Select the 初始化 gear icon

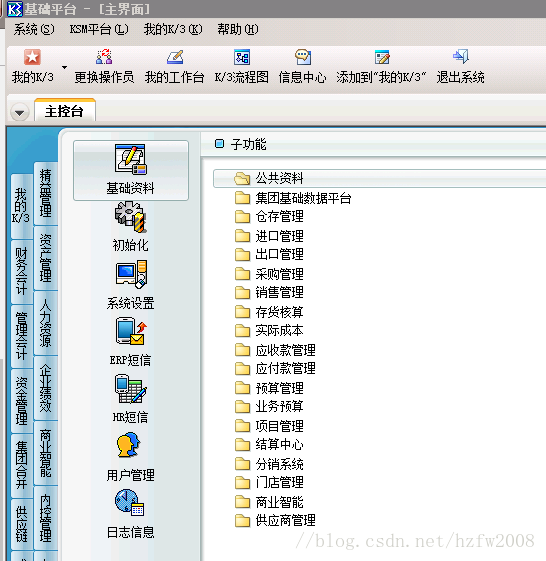(x=131, y=217)
